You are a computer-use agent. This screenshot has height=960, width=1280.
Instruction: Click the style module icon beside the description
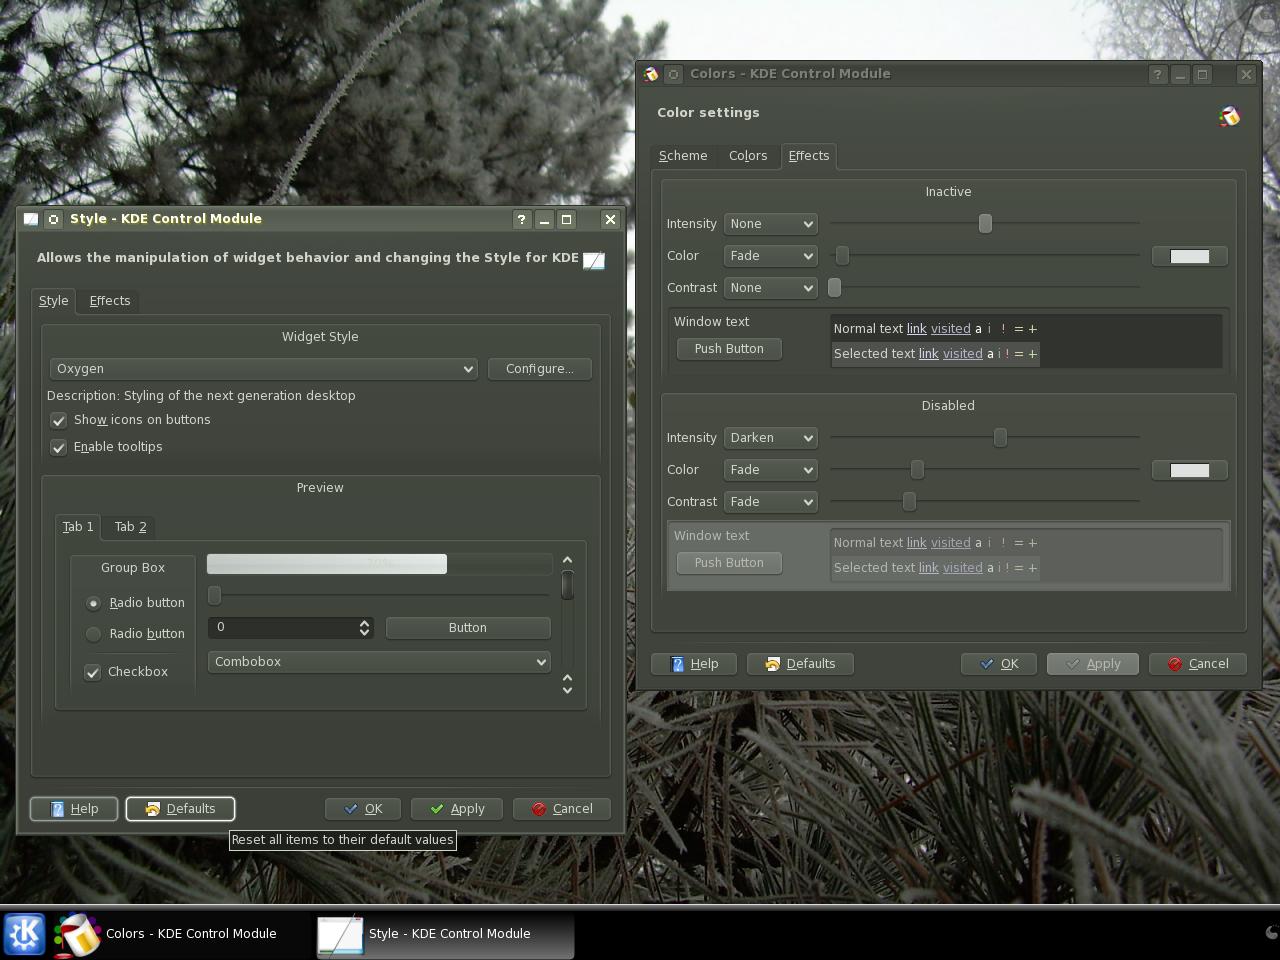[x=594, y=260]
